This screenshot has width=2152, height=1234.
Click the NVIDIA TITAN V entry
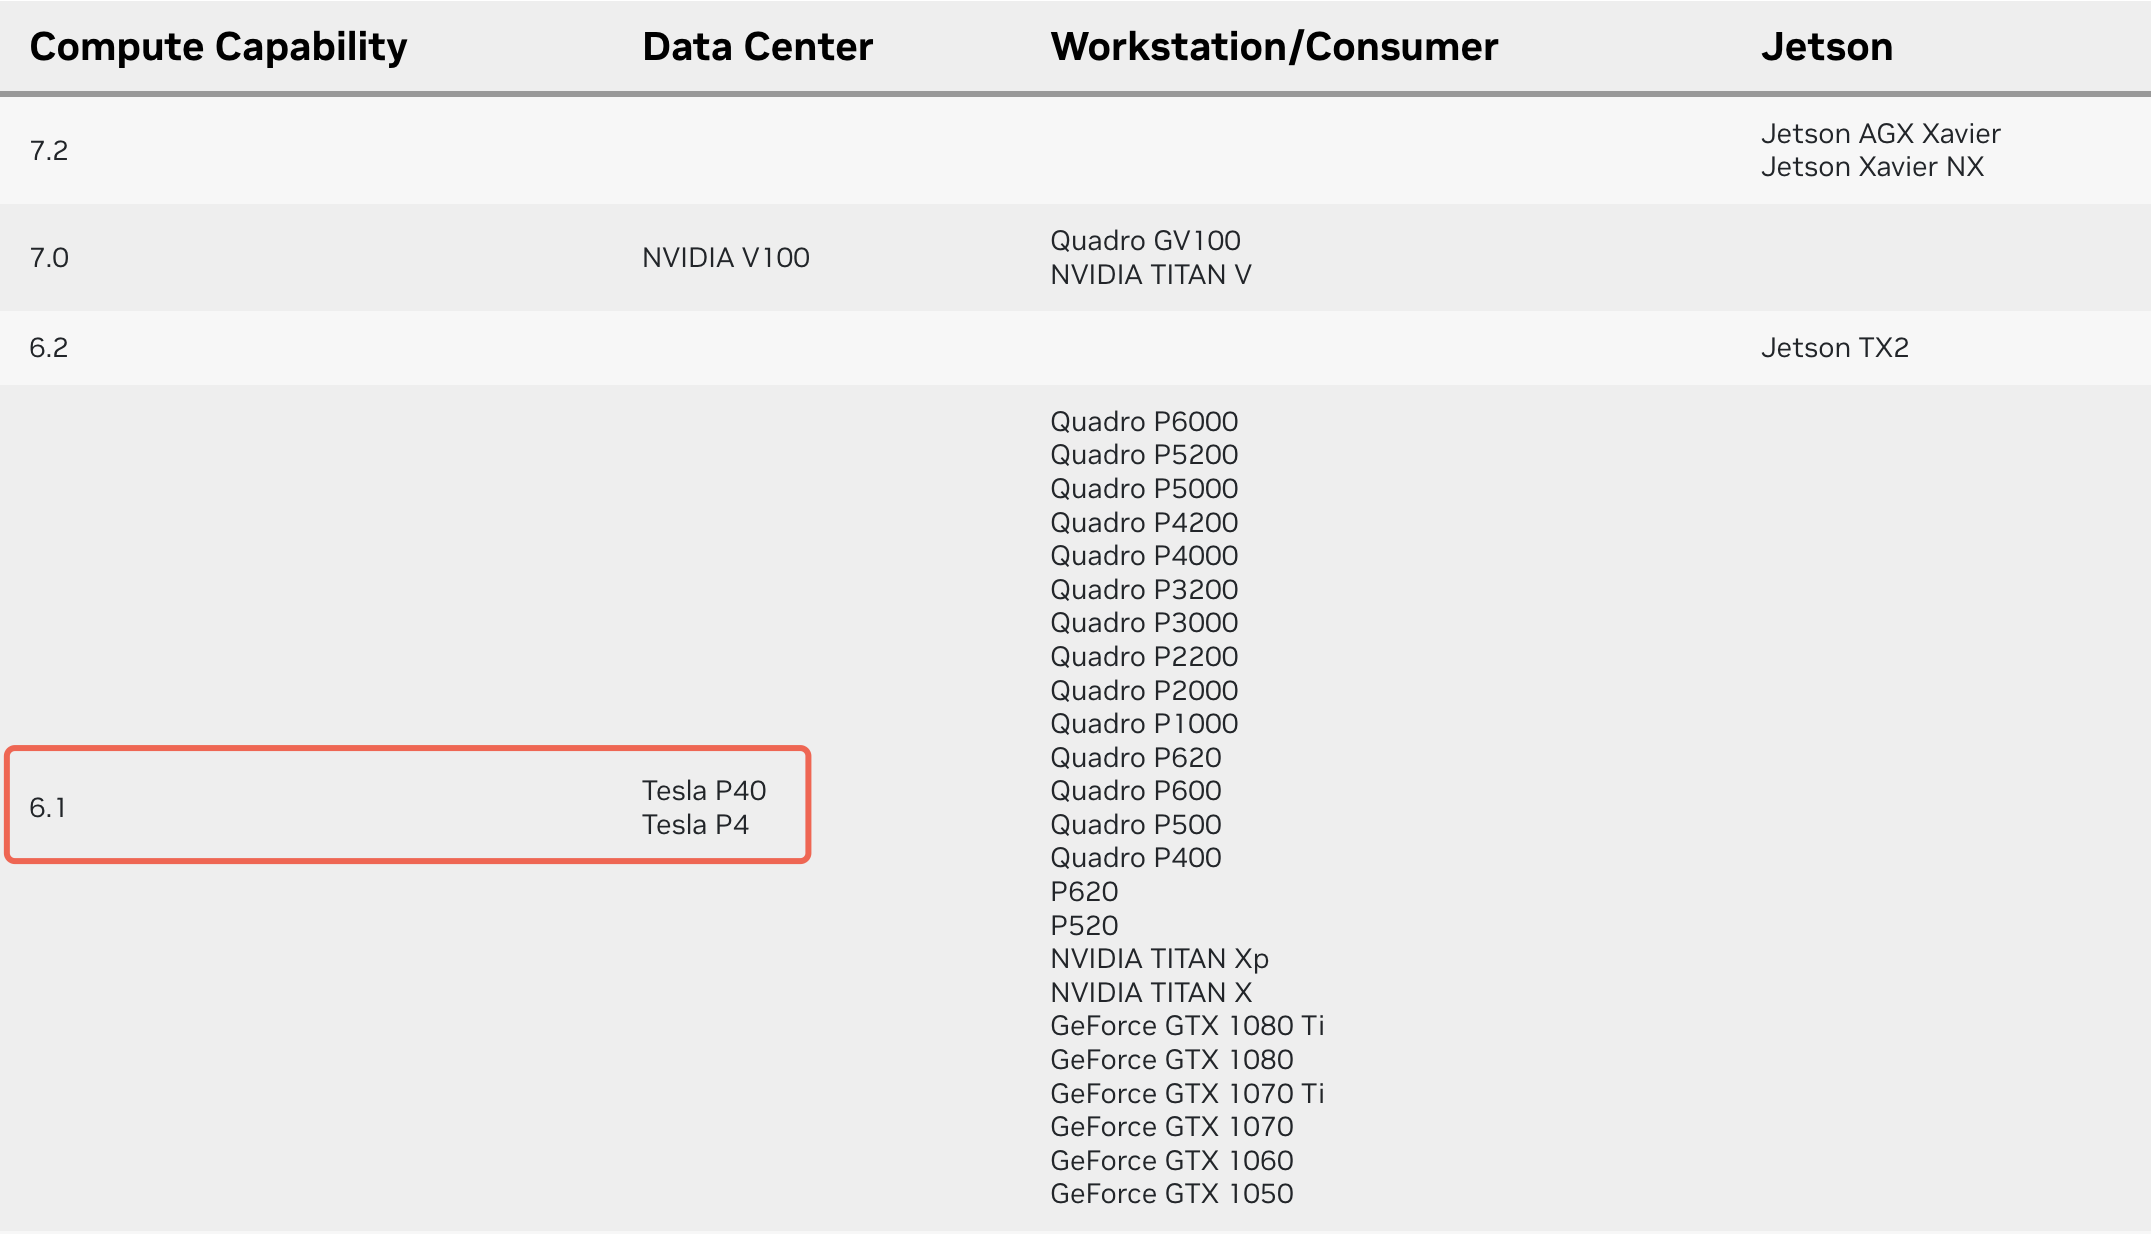1150,274
